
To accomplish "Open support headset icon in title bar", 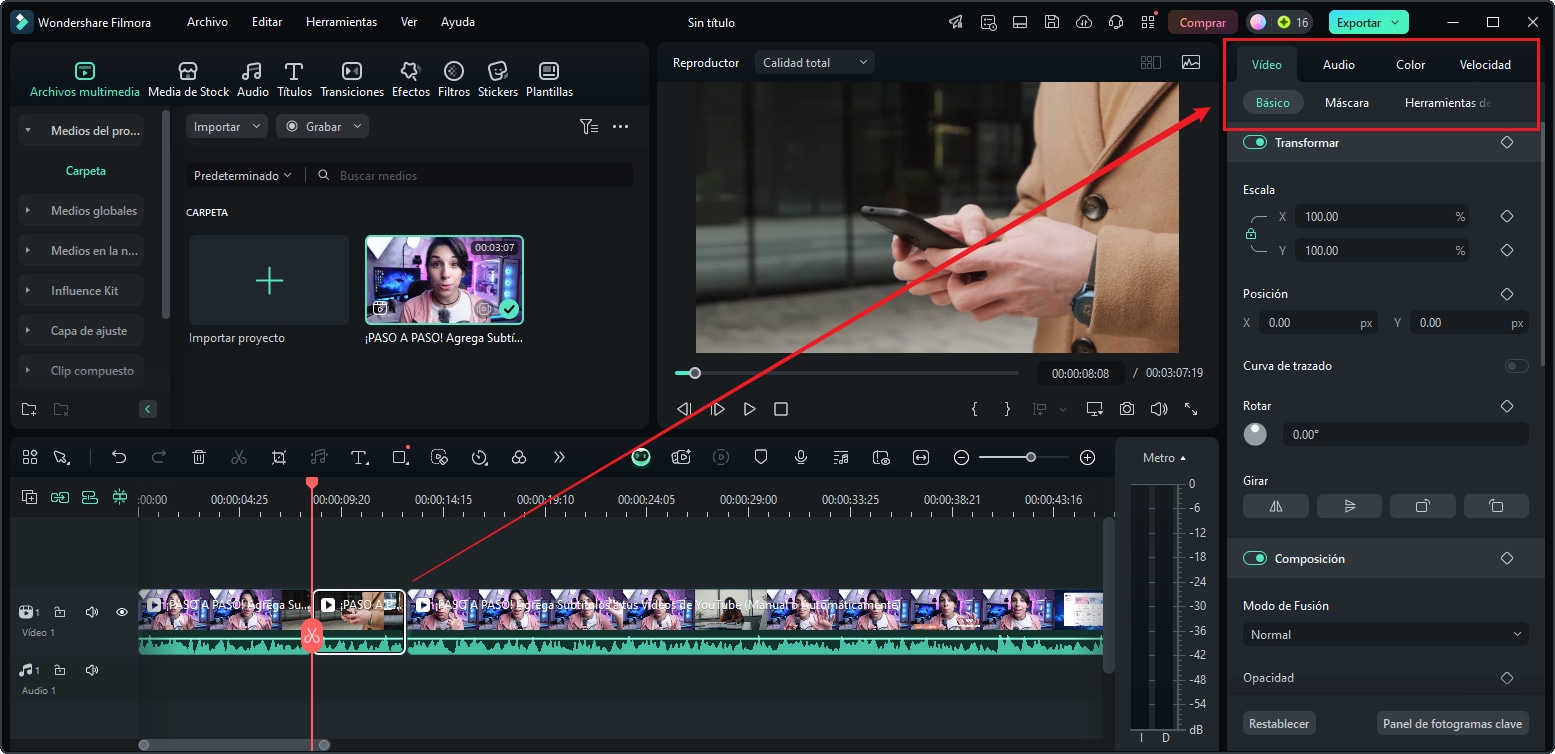I will pos(1116,22).
